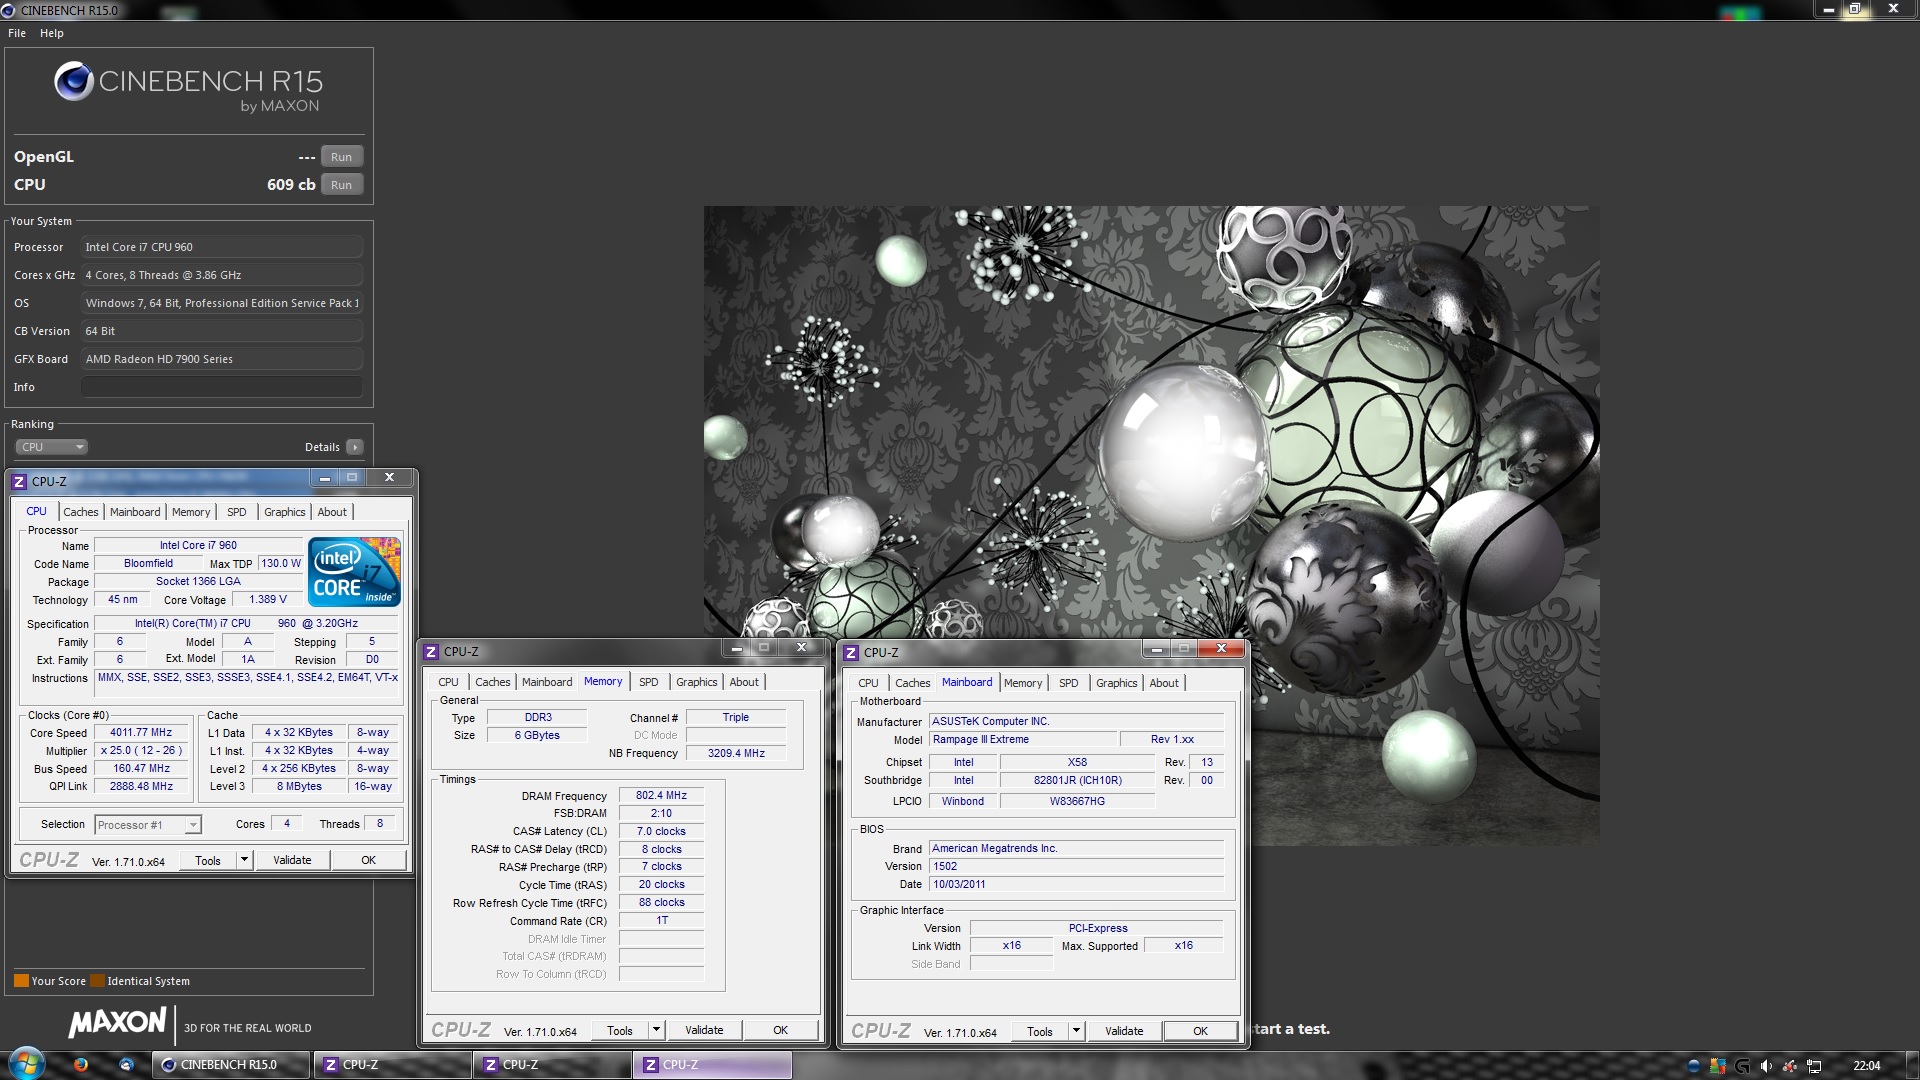
Task: Click the volume speaker tray icon
Action: pyautogui.click(x=1766, y=1066)
